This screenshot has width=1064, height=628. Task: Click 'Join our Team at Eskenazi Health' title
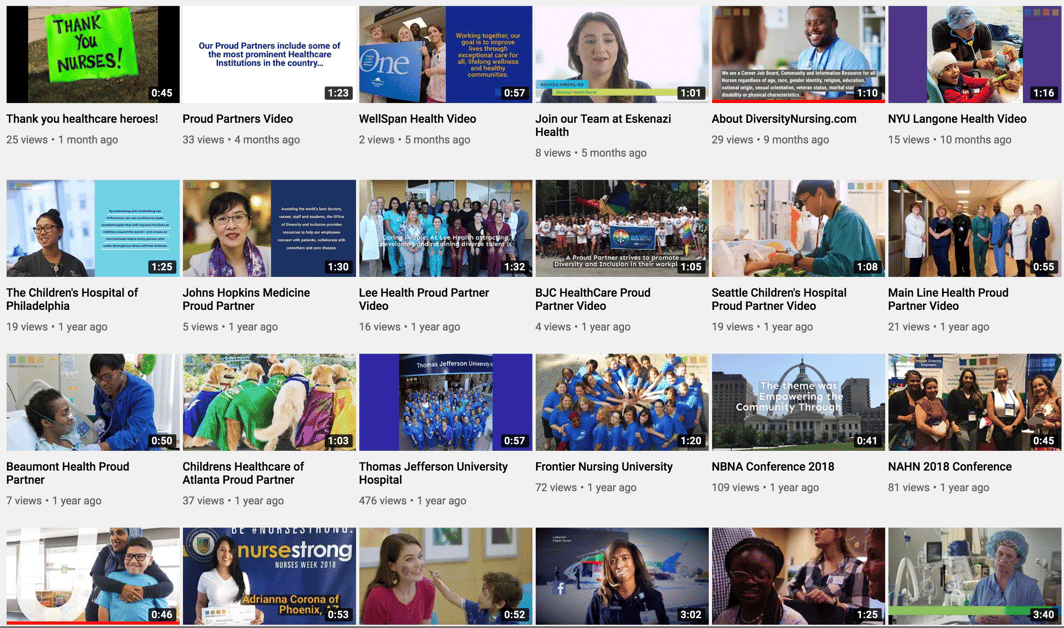[x=603, y=126]
